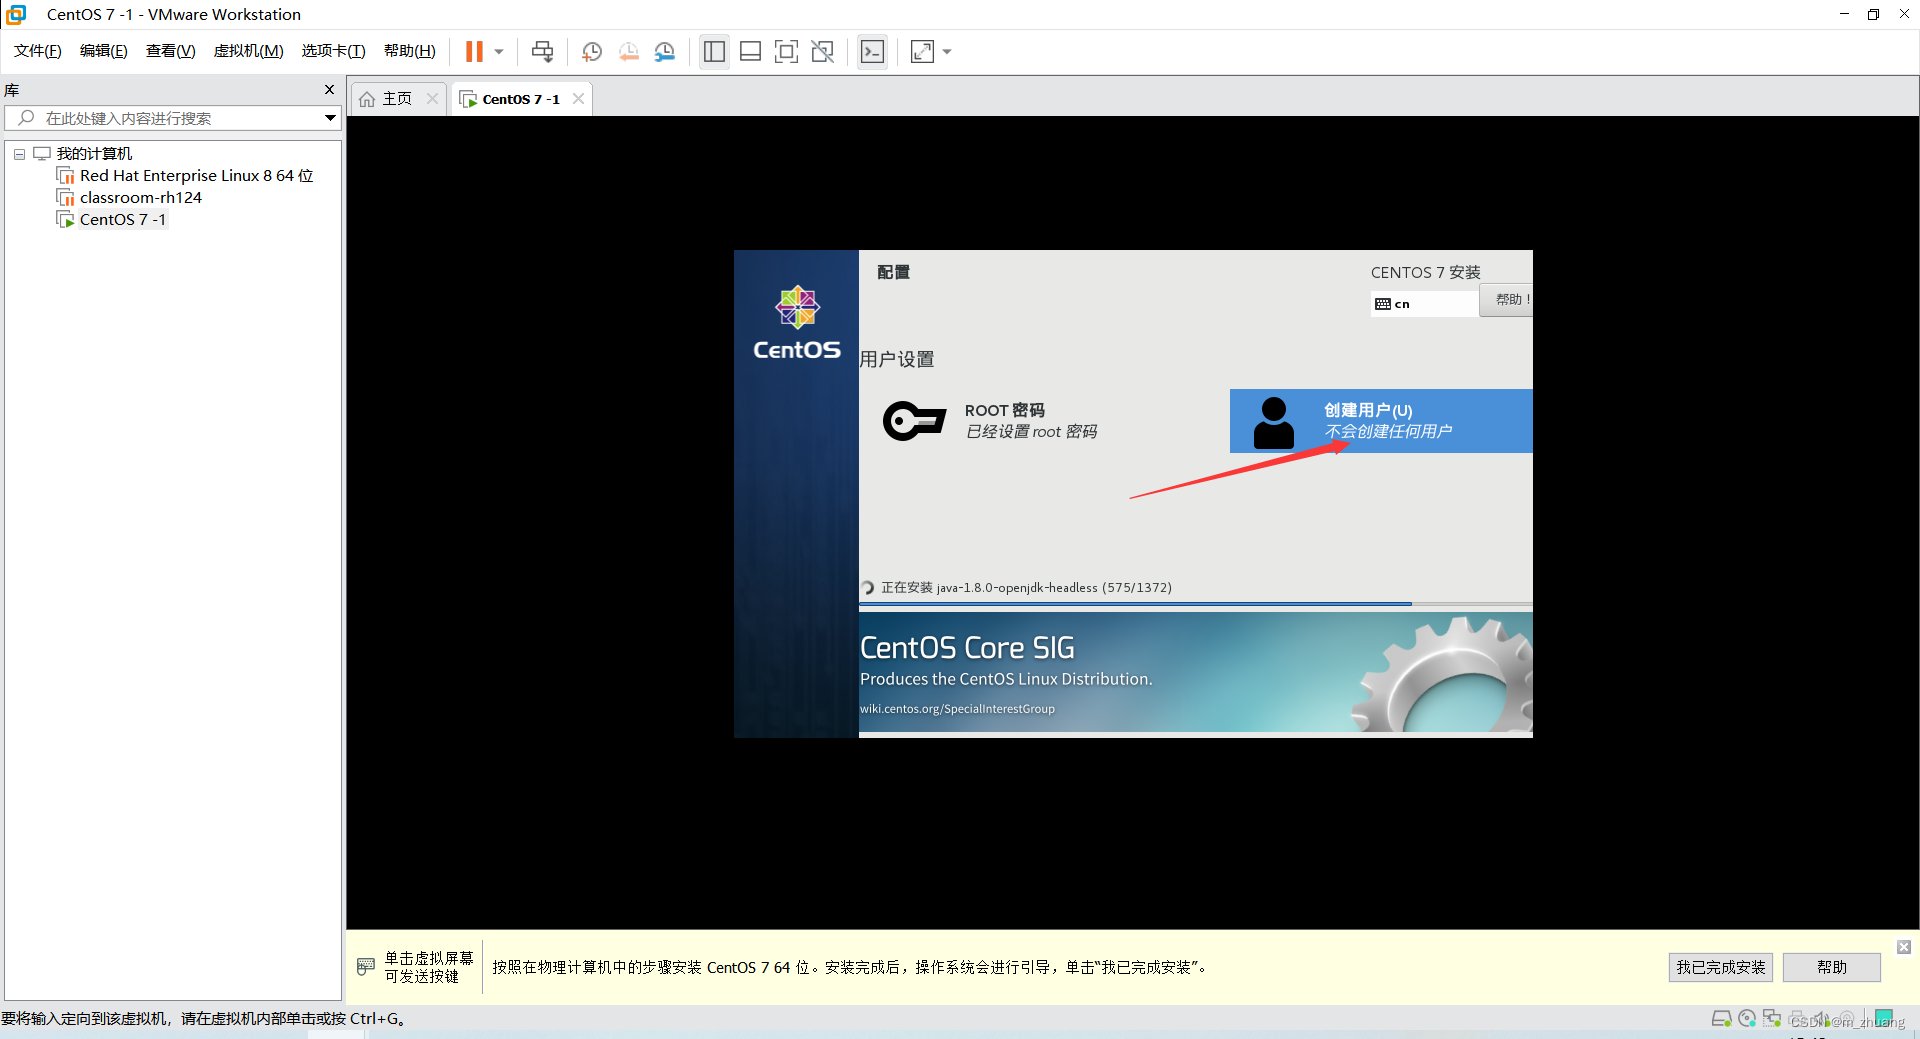1920x1039 pixels.
Task: Click the teal message log status icon
Action: [x=1884, y=1018]
